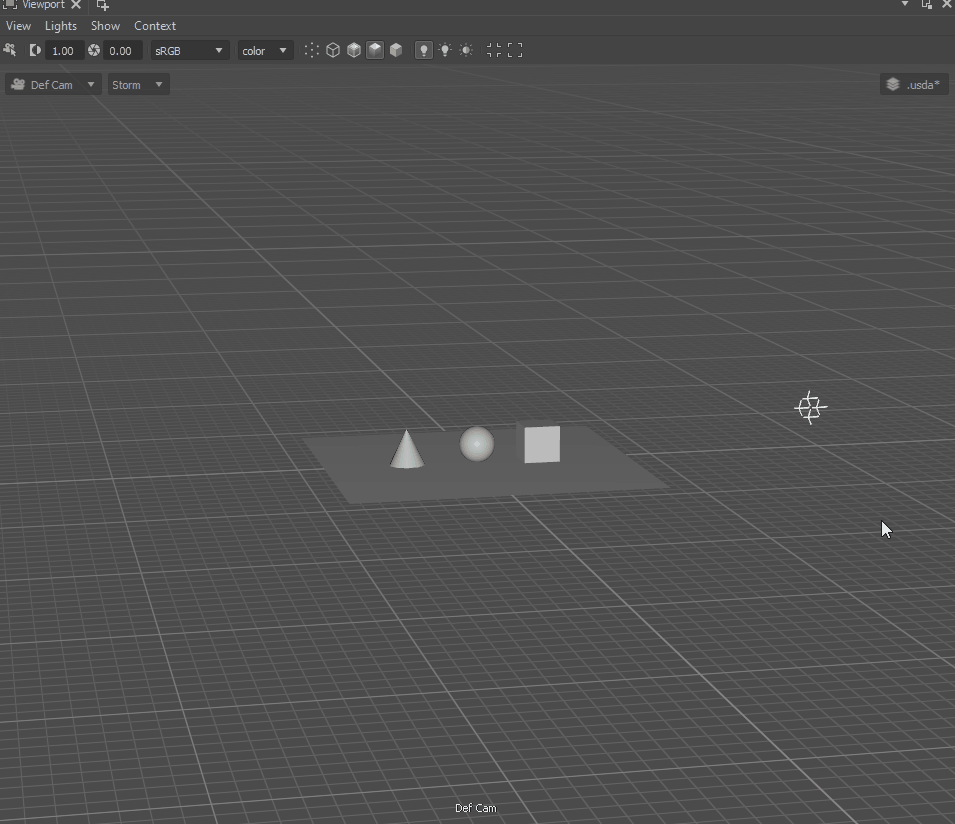Select the sphere in the viewport
This screenshot has height=824, width=955.
coord(477,443)
